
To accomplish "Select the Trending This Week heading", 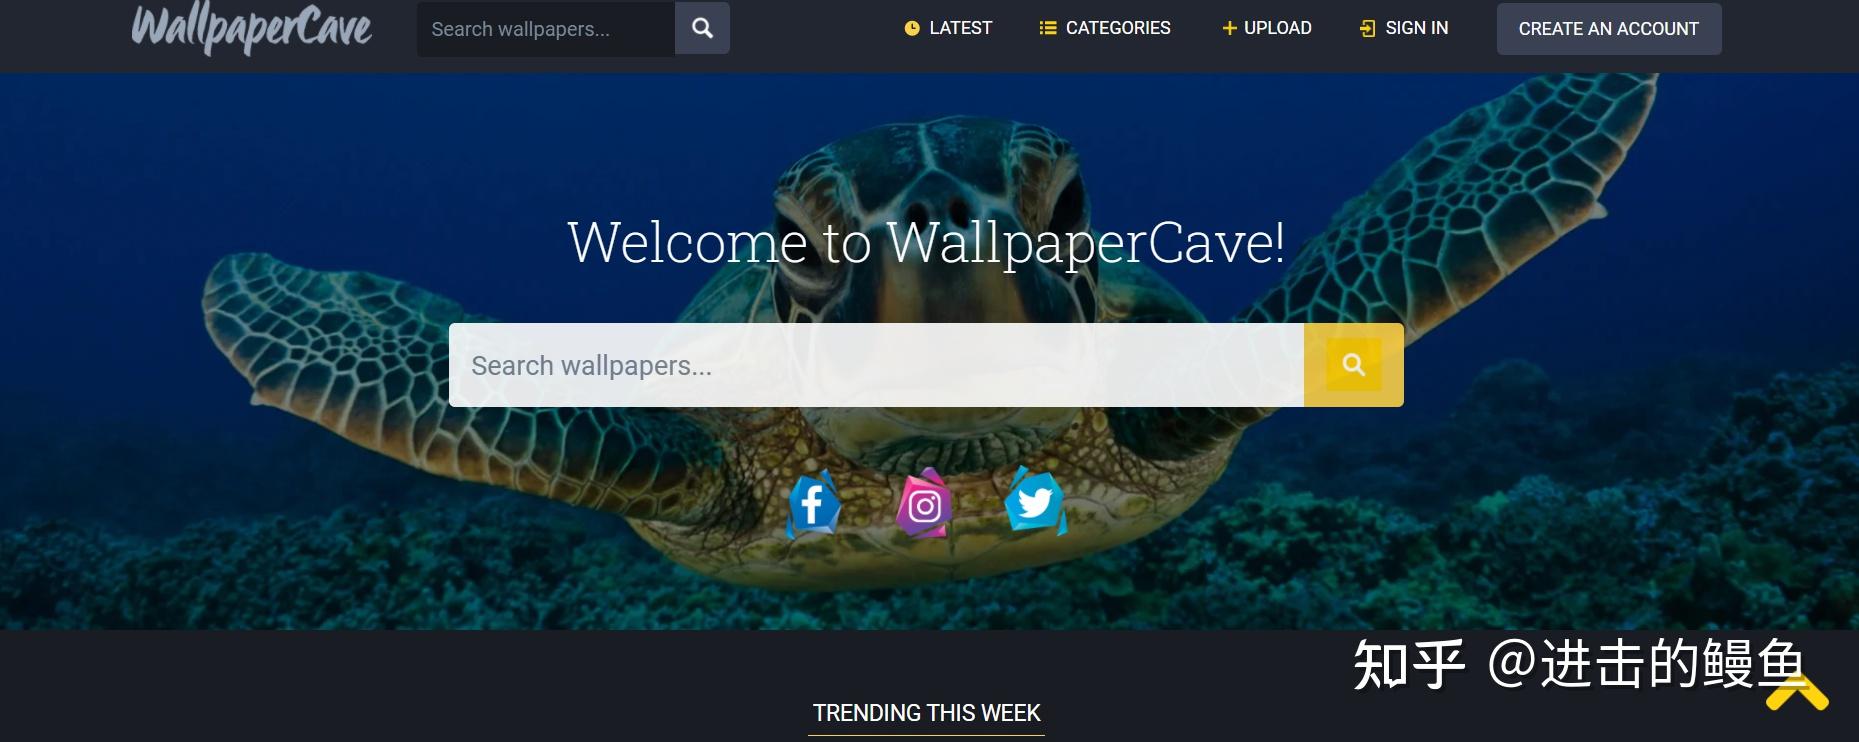I will tap(926, 713).
